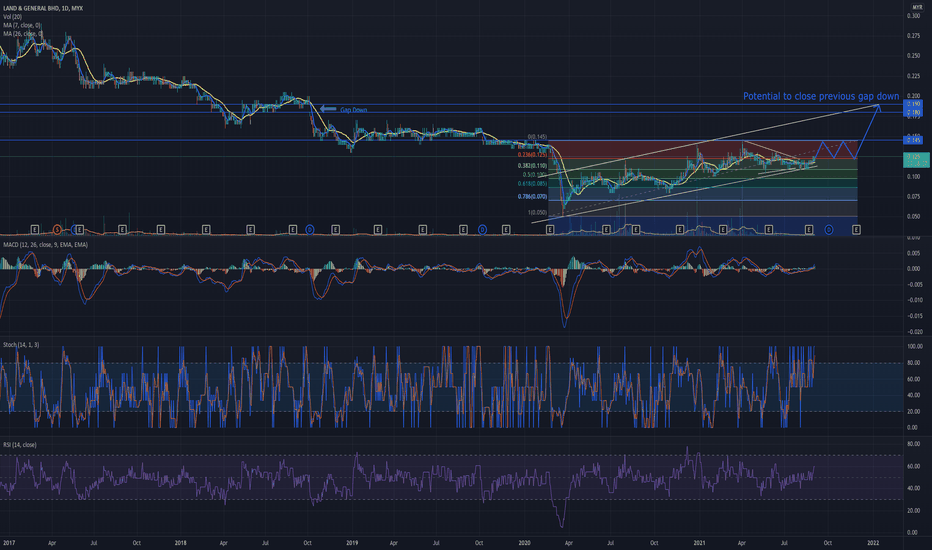Select the 'Gap Down' arrow annotation text
The image size is (932, 550).
coord(353,109)
